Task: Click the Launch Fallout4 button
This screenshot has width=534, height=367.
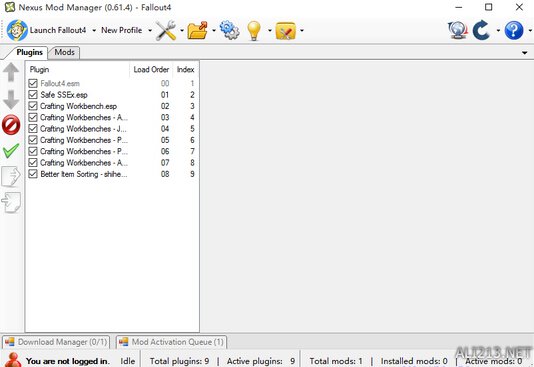Action: [47, 30]
